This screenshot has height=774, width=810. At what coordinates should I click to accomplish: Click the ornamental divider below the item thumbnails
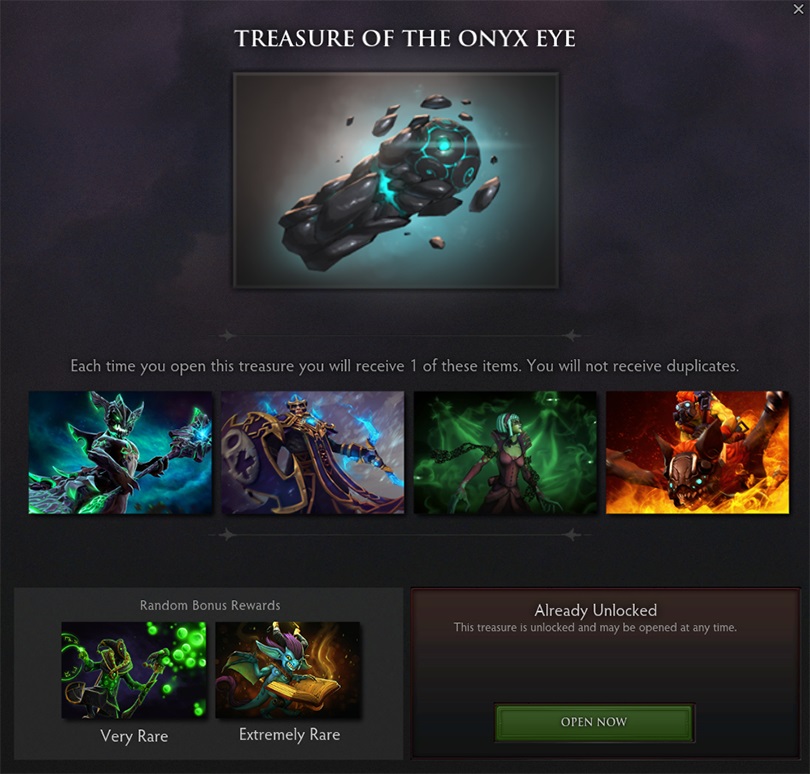point(399,535)
